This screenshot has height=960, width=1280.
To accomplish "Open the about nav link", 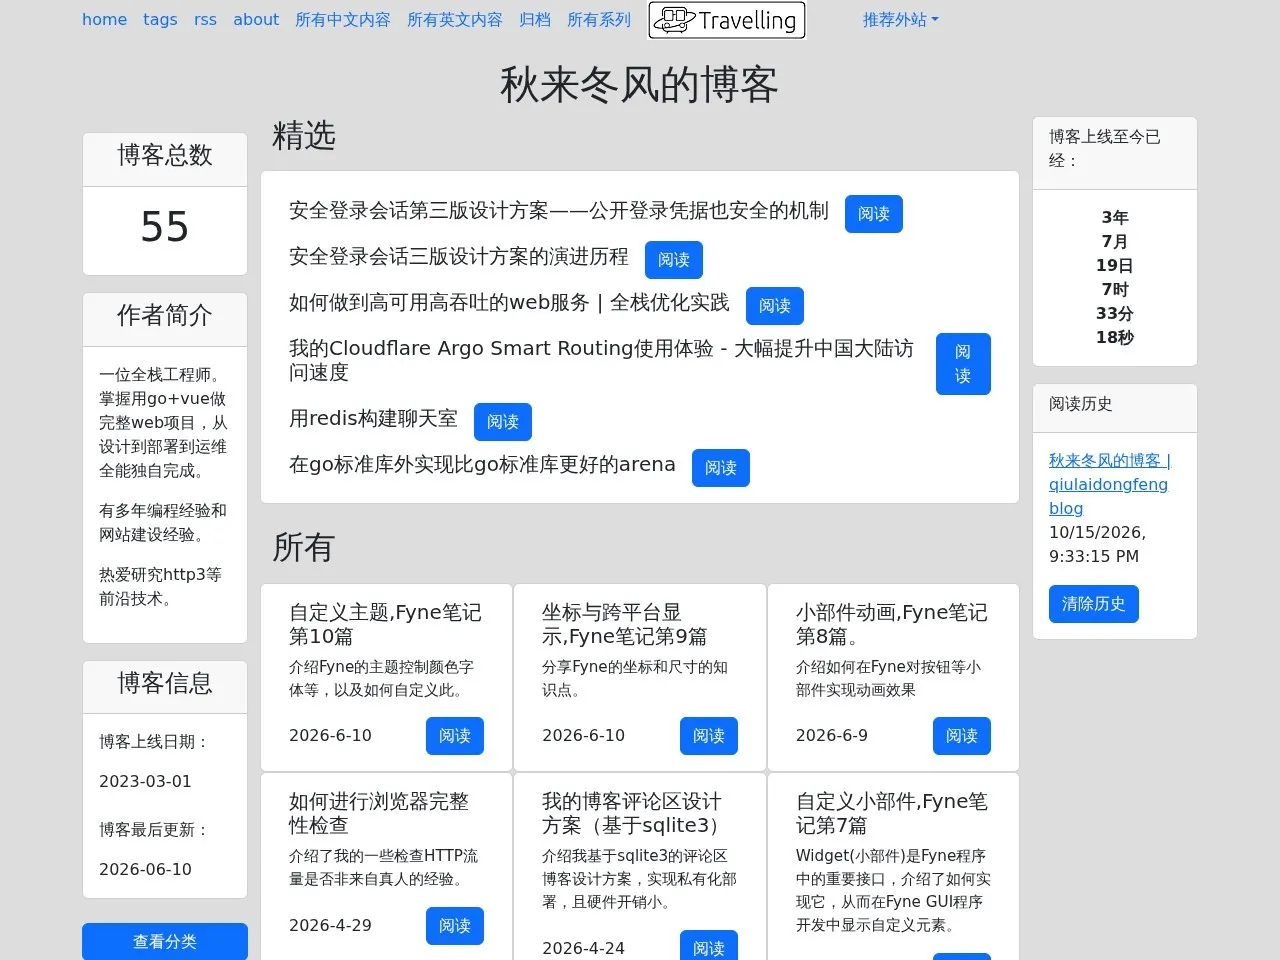I will [x=256, y=20].
